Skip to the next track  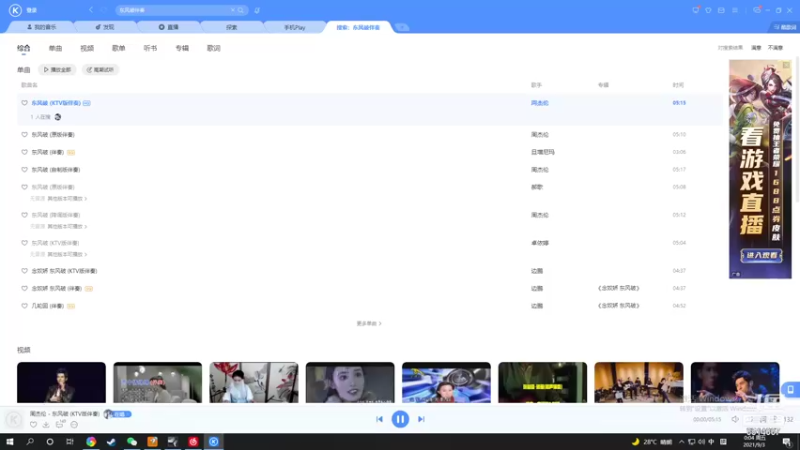(x=421, y=419)
